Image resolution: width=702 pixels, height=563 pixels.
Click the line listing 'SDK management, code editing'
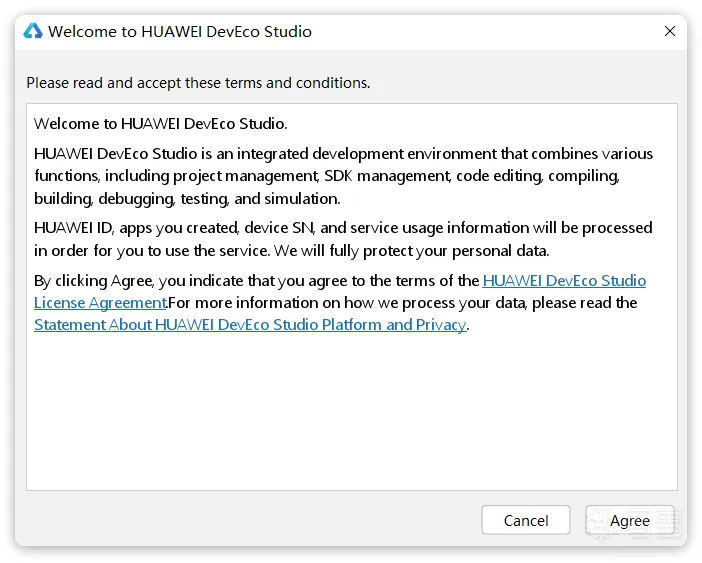(326, 176)
